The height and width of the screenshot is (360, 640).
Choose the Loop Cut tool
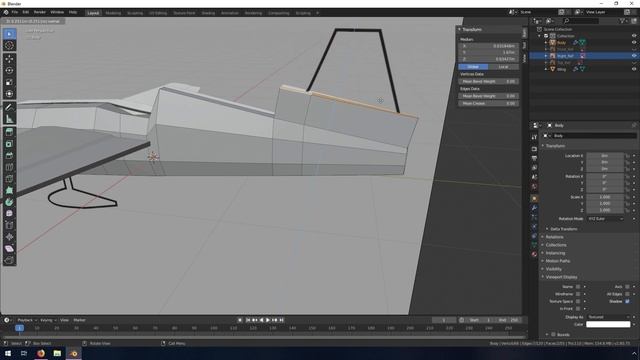tap(9, 167)
